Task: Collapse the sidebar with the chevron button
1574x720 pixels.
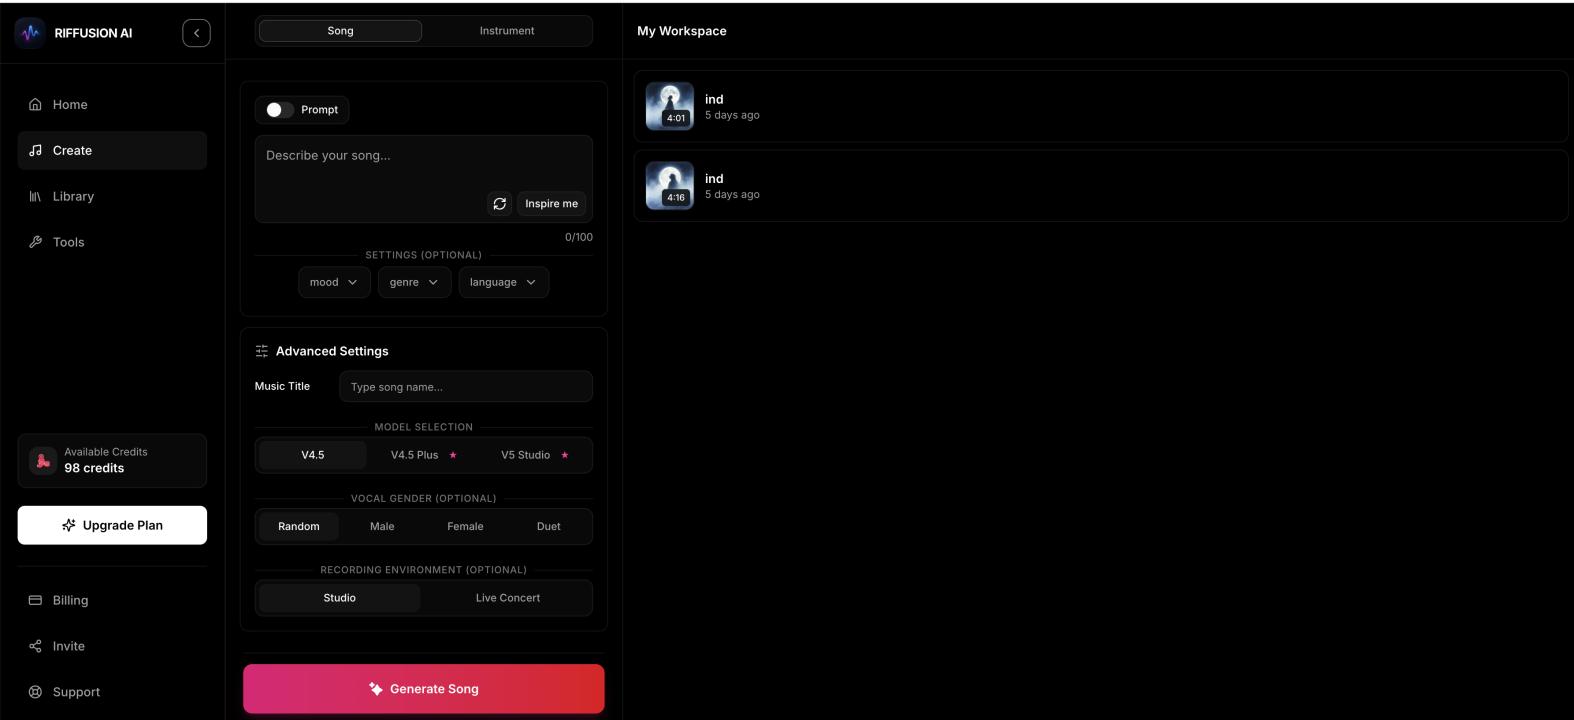Action: [196, 33]
